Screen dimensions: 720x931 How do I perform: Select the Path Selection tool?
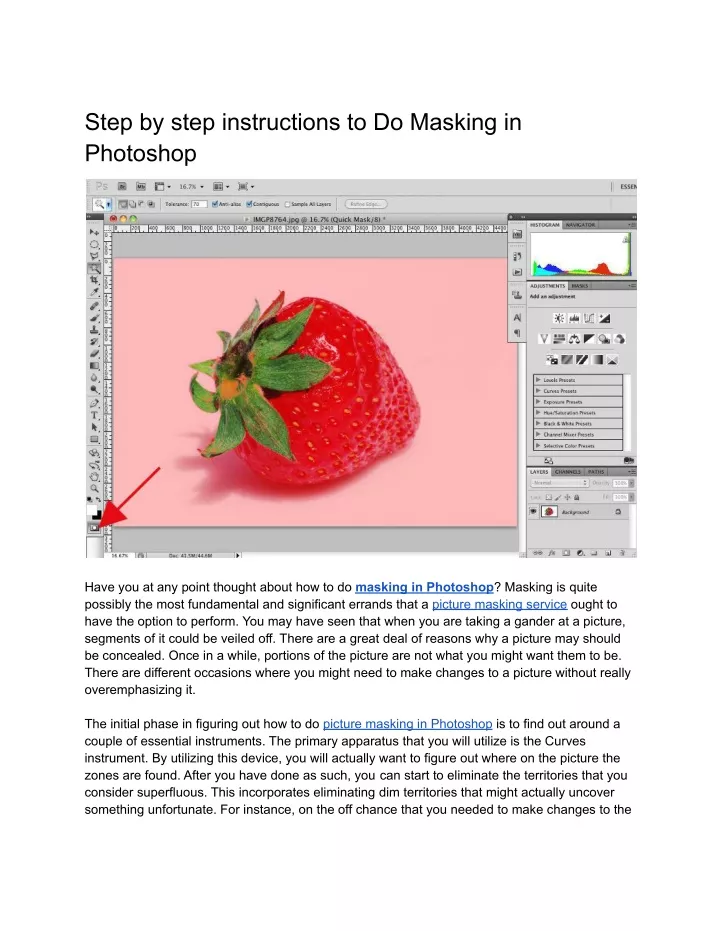[94, 428]
